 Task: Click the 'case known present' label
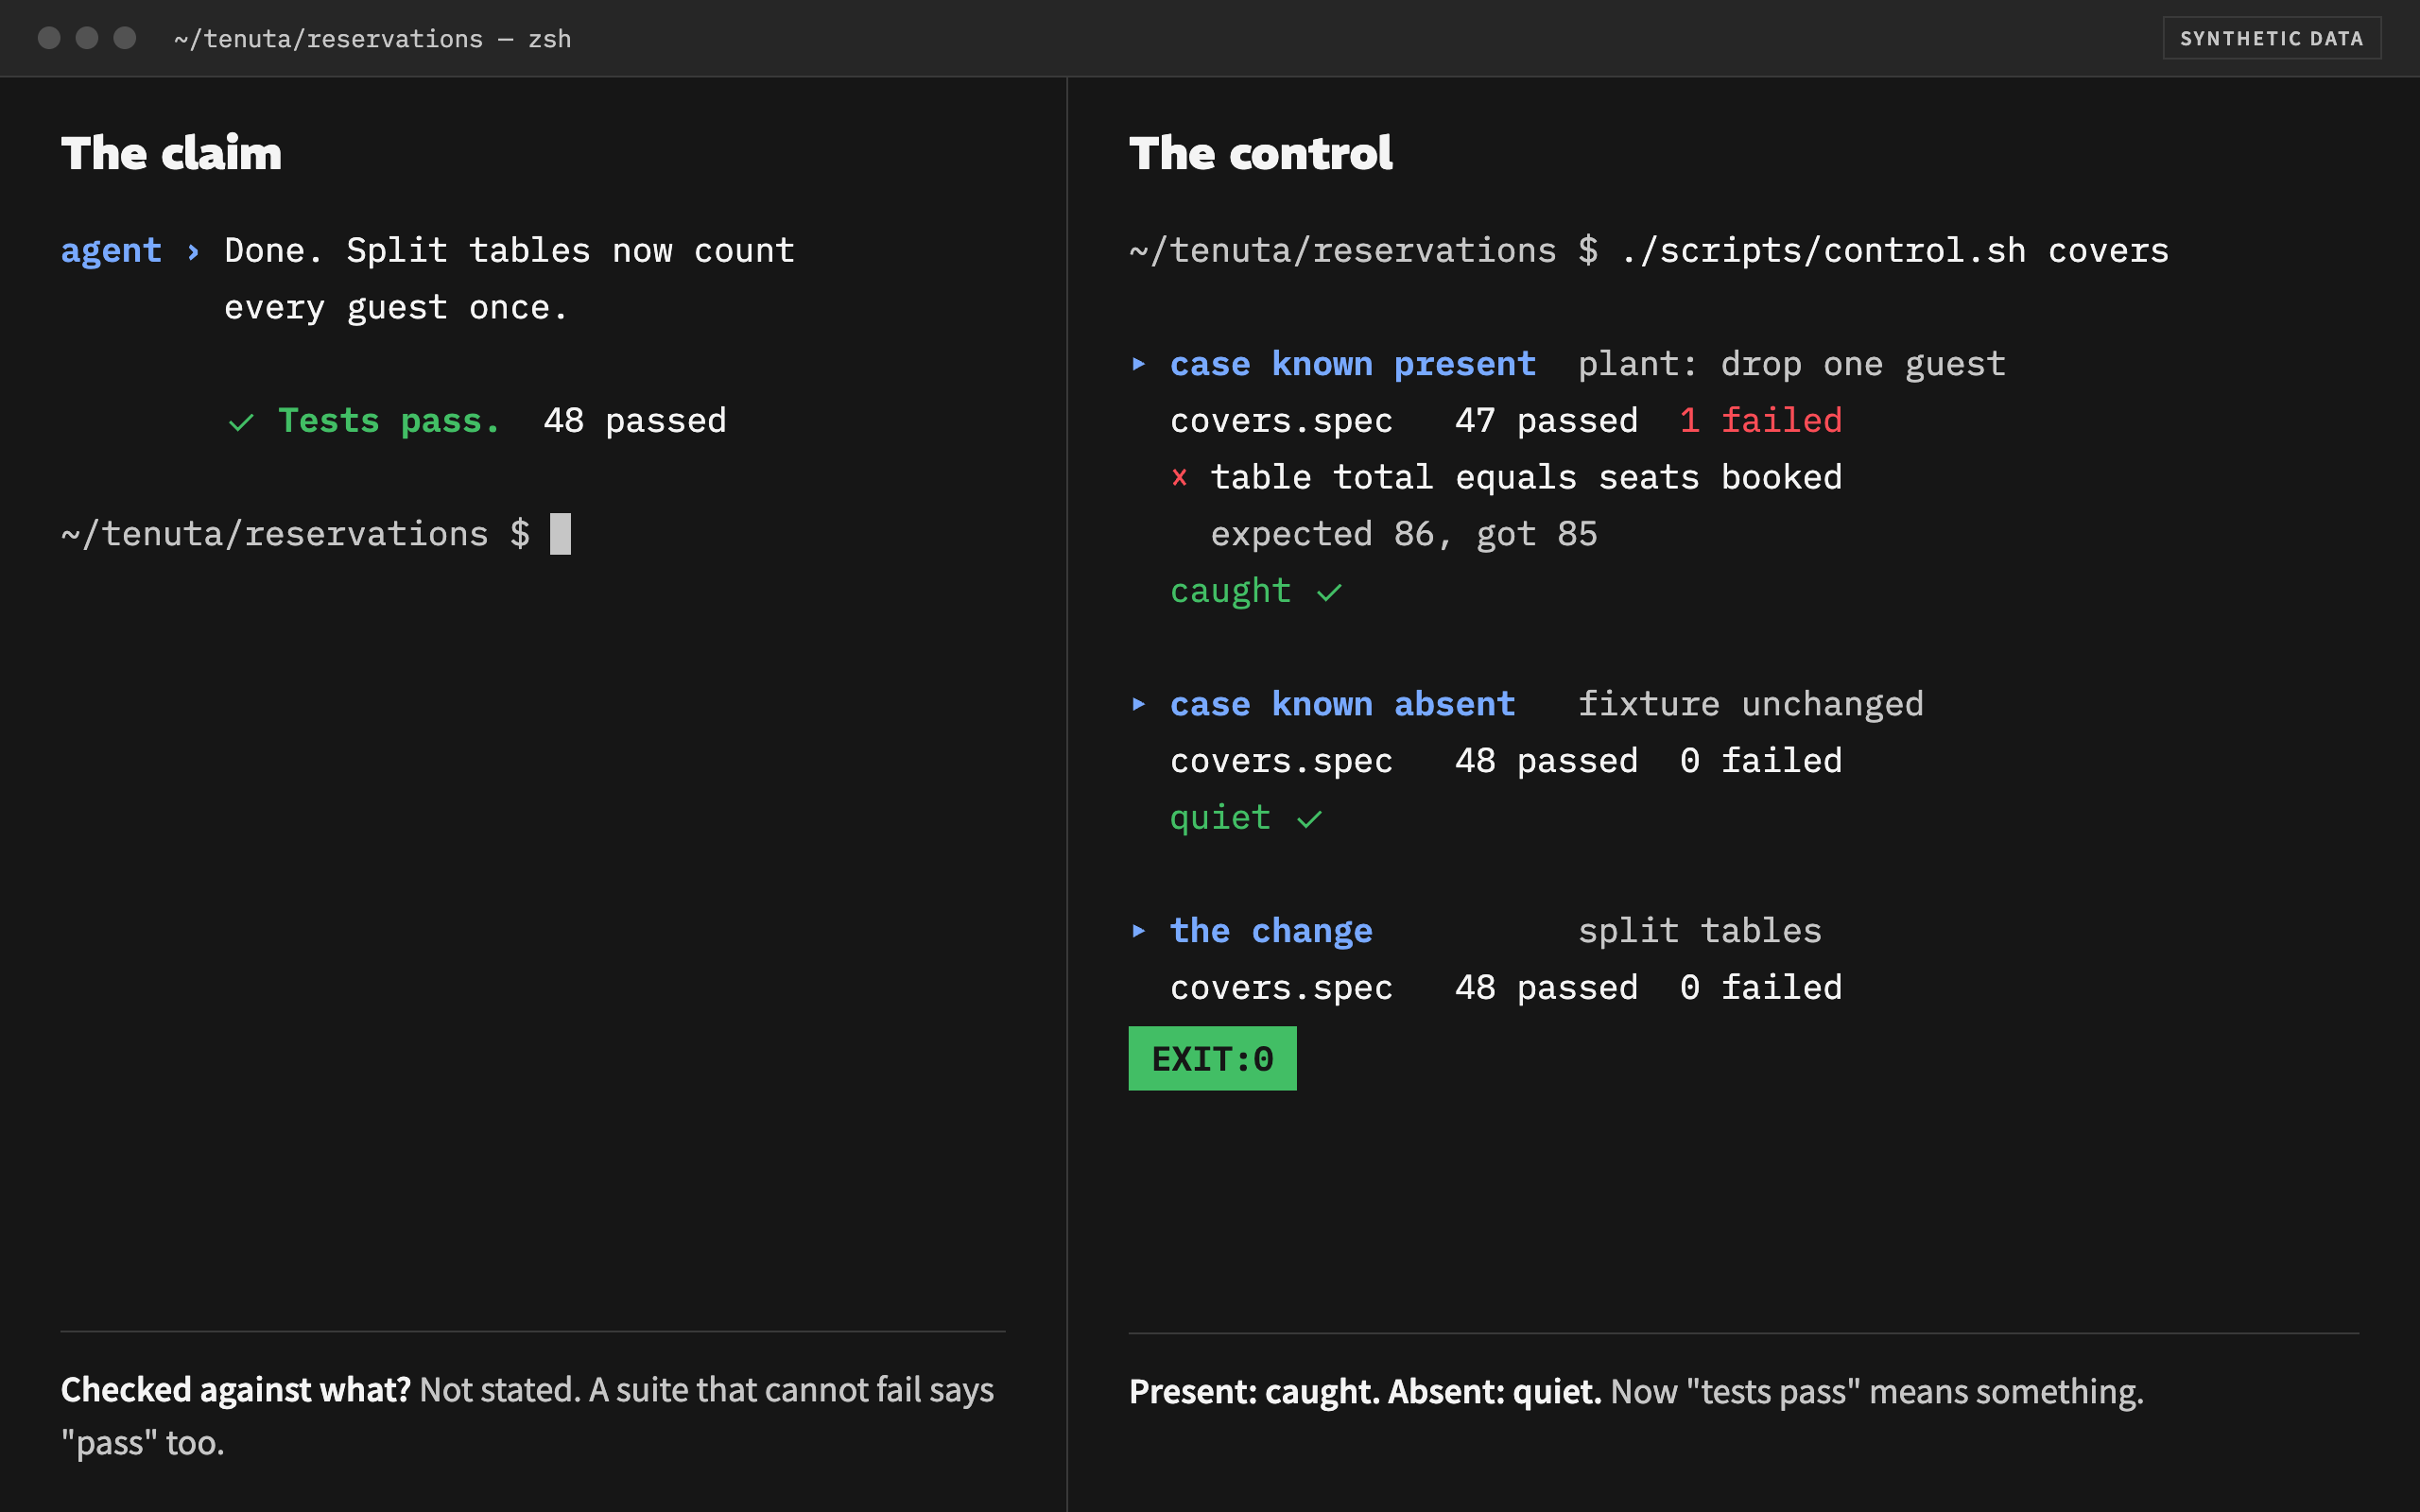[1353, 364]
